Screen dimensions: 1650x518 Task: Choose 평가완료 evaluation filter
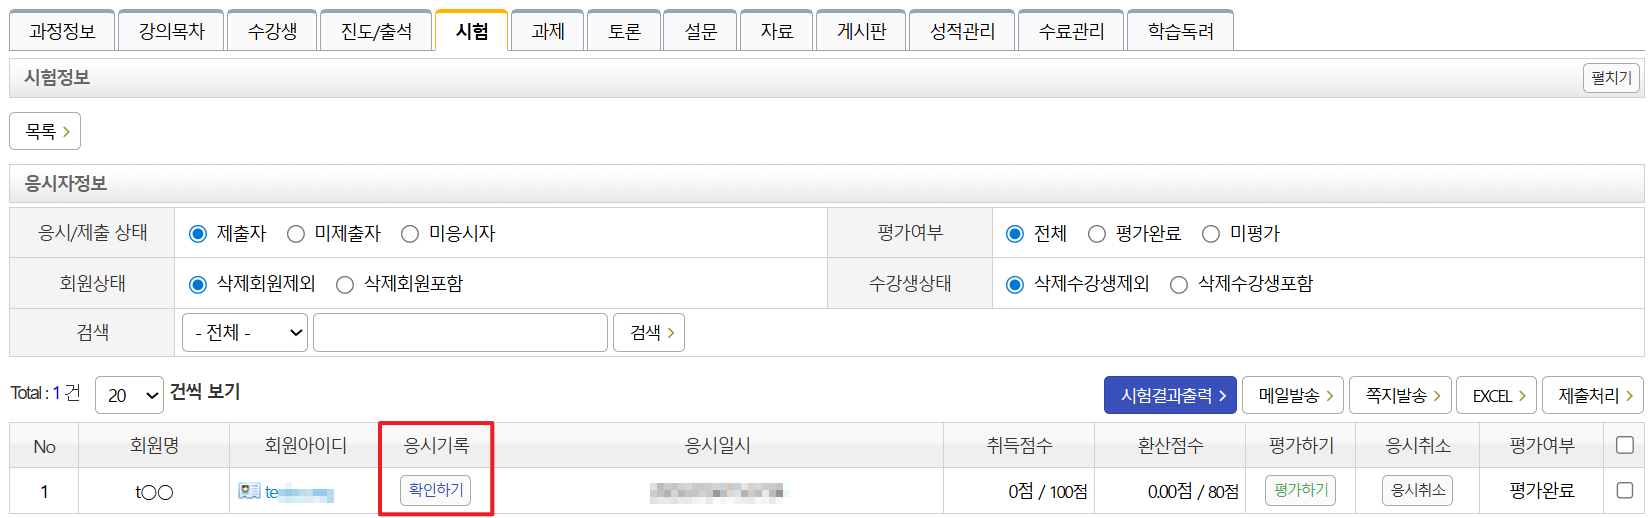click(x=1097, y=234)
